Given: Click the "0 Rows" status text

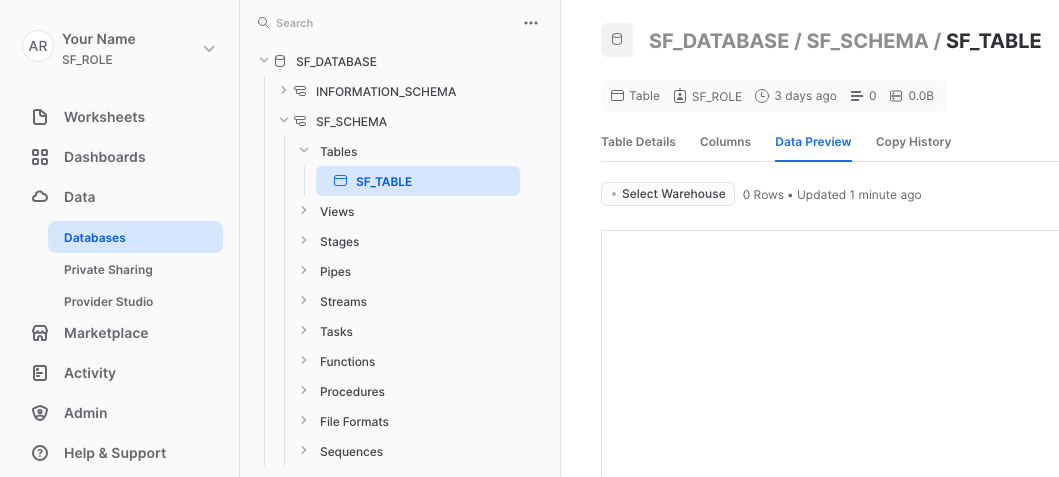Looking at the screenshot, I should [763, 195].
